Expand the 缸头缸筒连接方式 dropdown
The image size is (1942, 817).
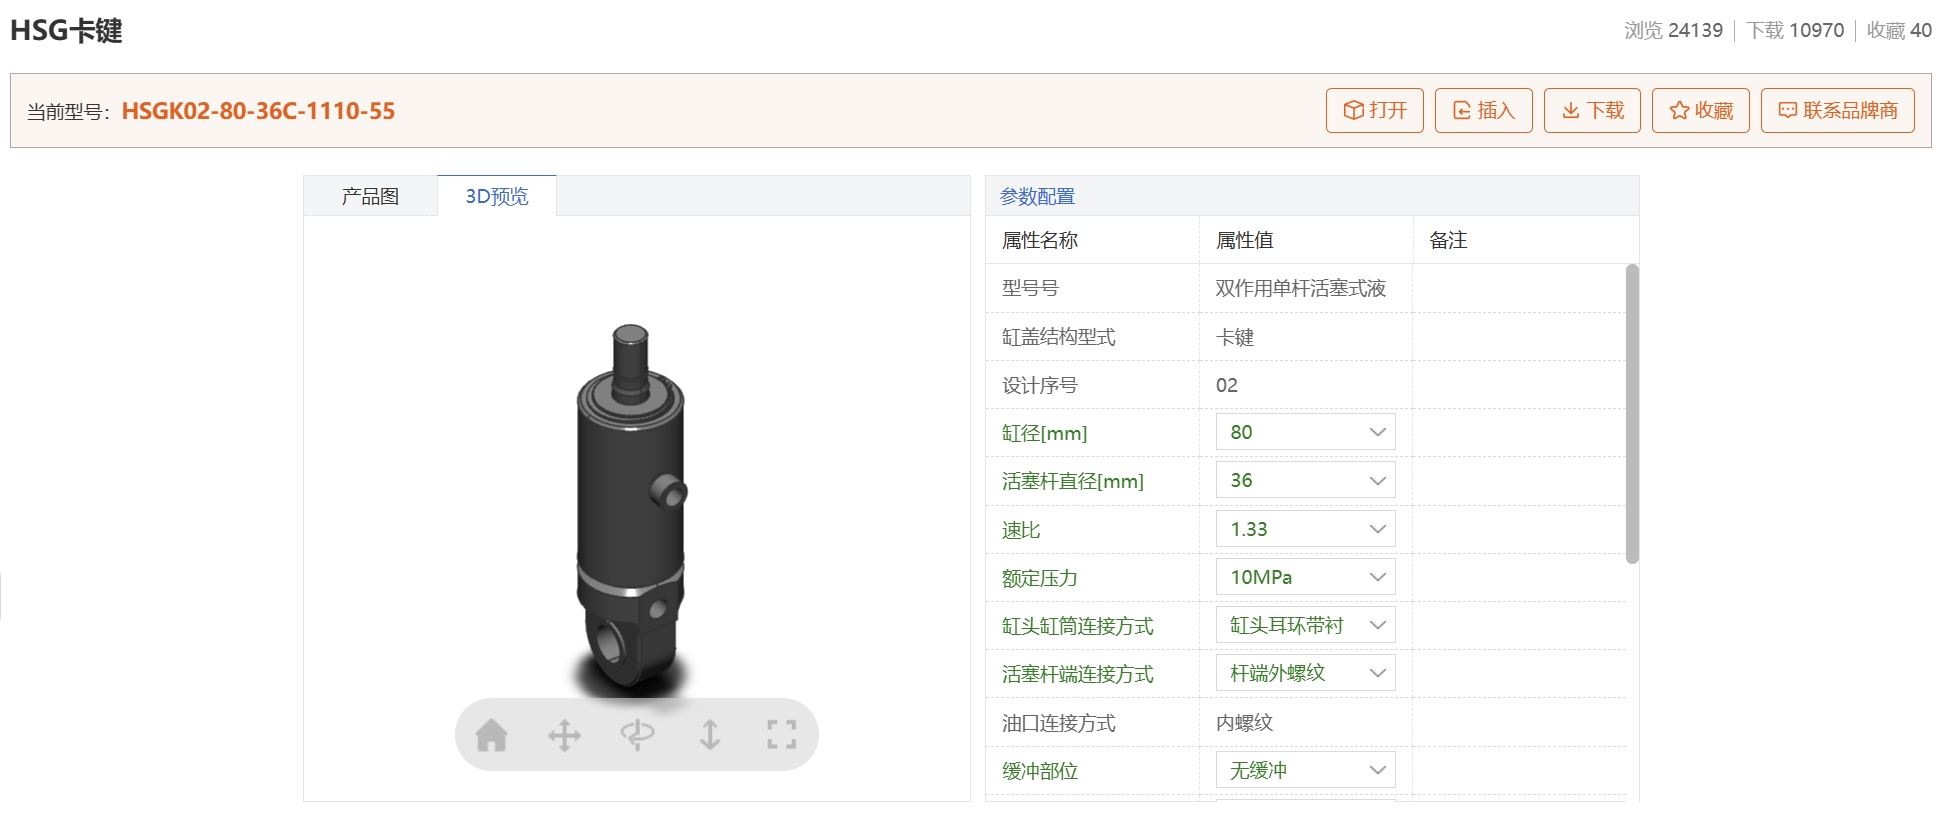pos(1305,625)
